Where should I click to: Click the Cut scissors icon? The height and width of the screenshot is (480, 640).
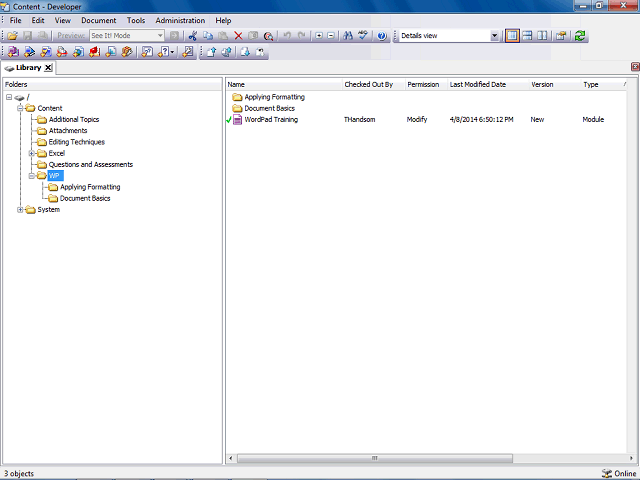[193, 36]
